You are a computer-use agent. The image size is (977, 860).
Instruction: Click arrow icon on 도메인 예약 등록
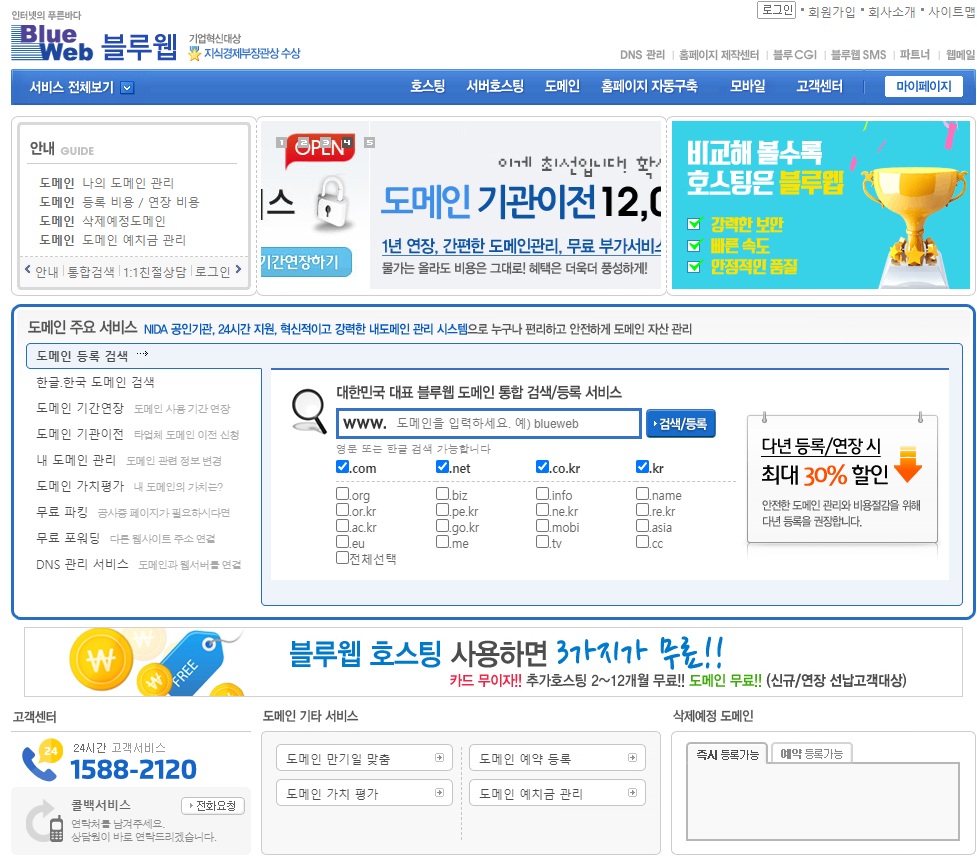632,758
